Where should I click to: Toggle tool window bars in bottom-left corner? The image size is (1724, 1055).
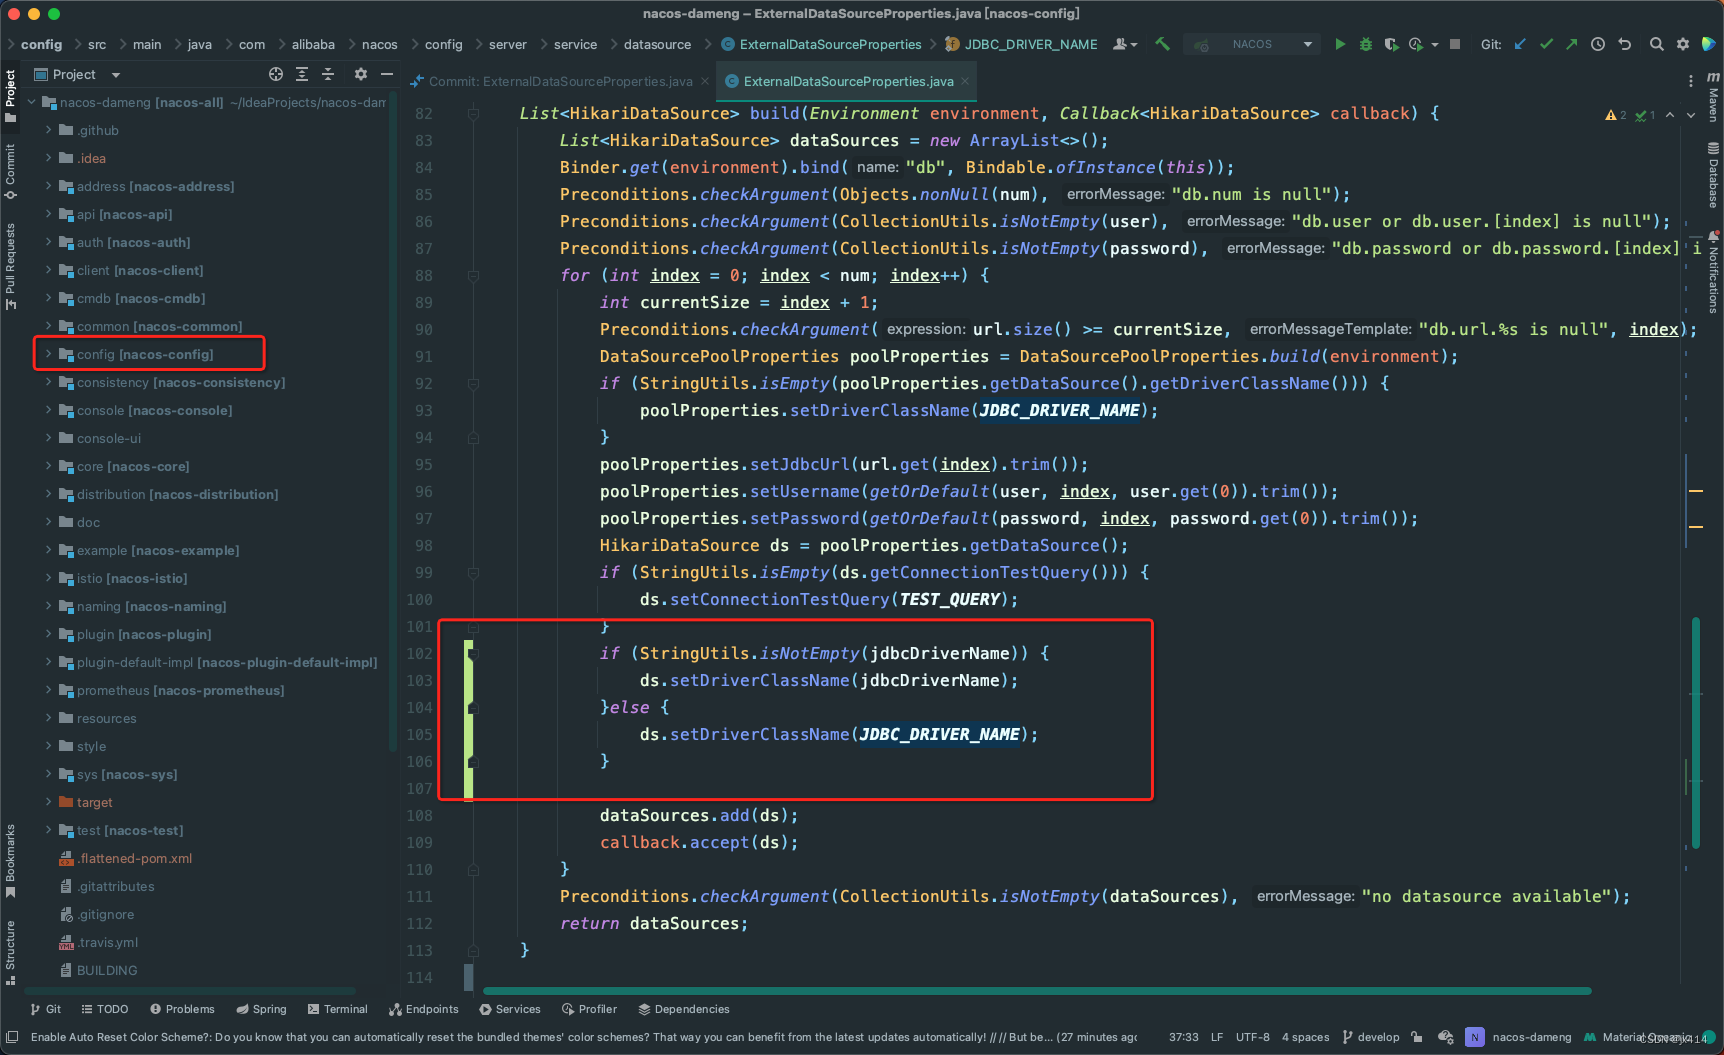coord(12,1037)
